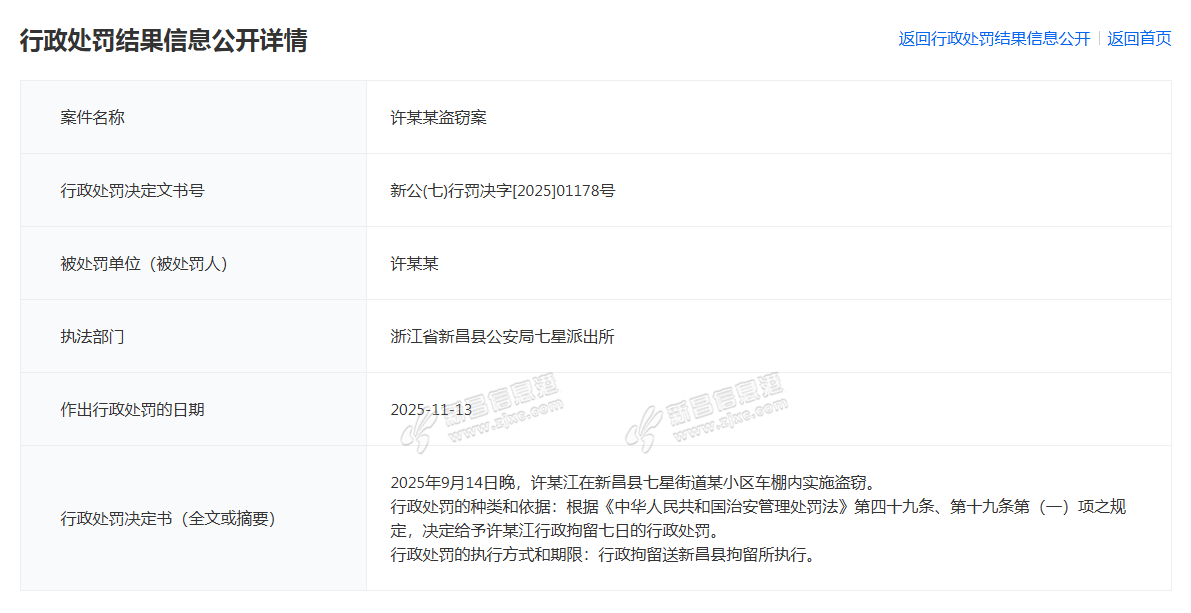The width and height of the screenshot is (1191, 613).
Task: Click the line starting 行政处罚的执行方式和期限
Action: click(x=602, y=554)
